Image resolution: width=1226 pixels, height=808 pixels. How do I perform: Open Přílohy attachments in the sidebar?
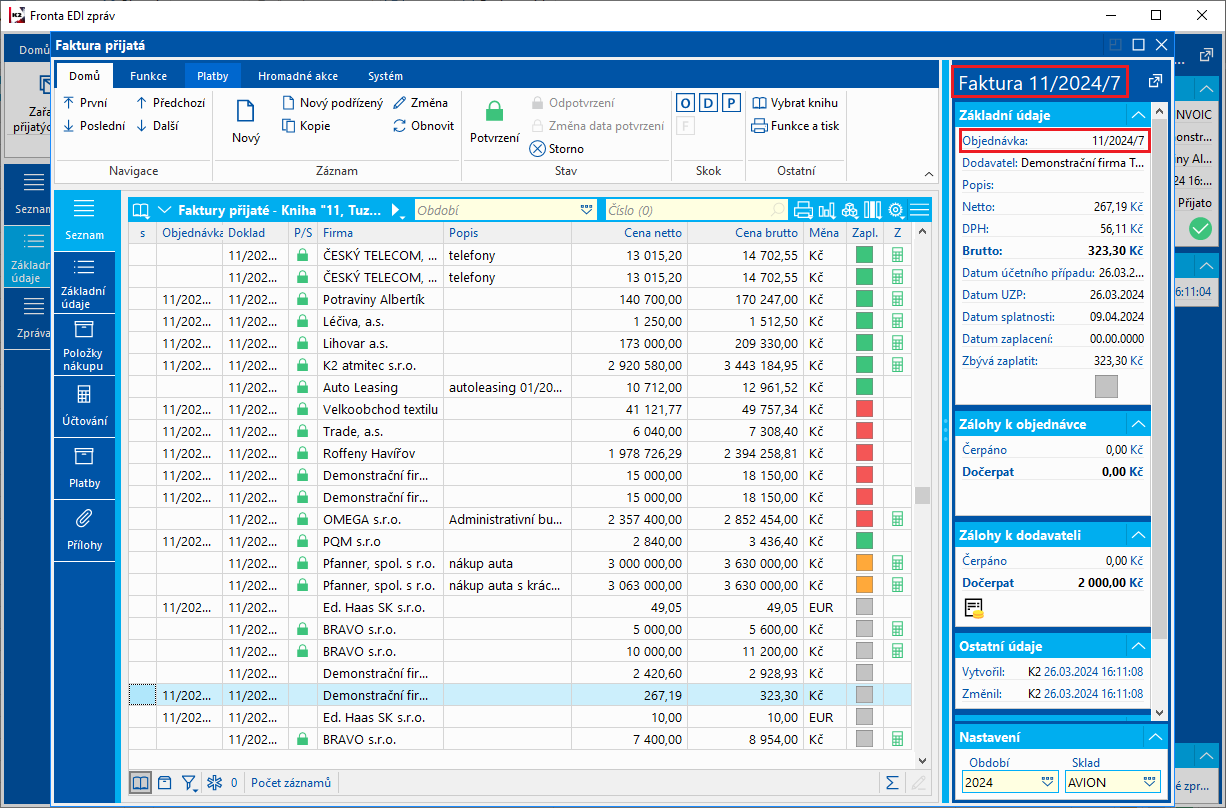point(84,530)
